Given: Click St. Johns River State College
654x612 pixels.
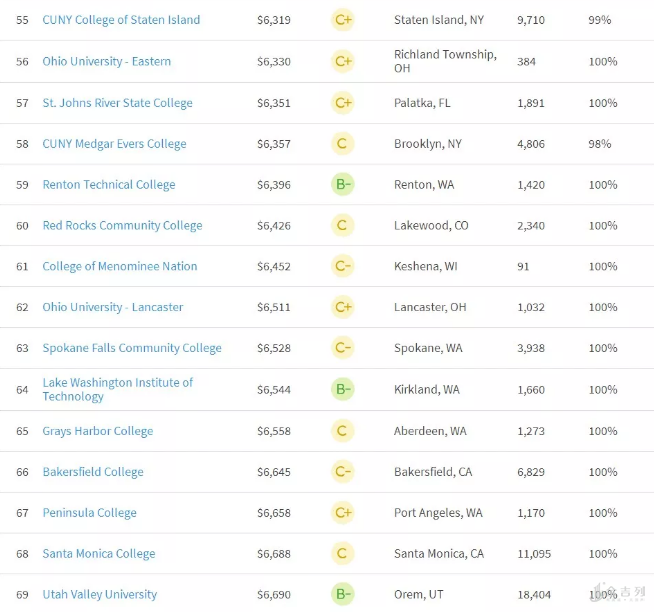Looking at the screenshot, I should coord(117,103).
